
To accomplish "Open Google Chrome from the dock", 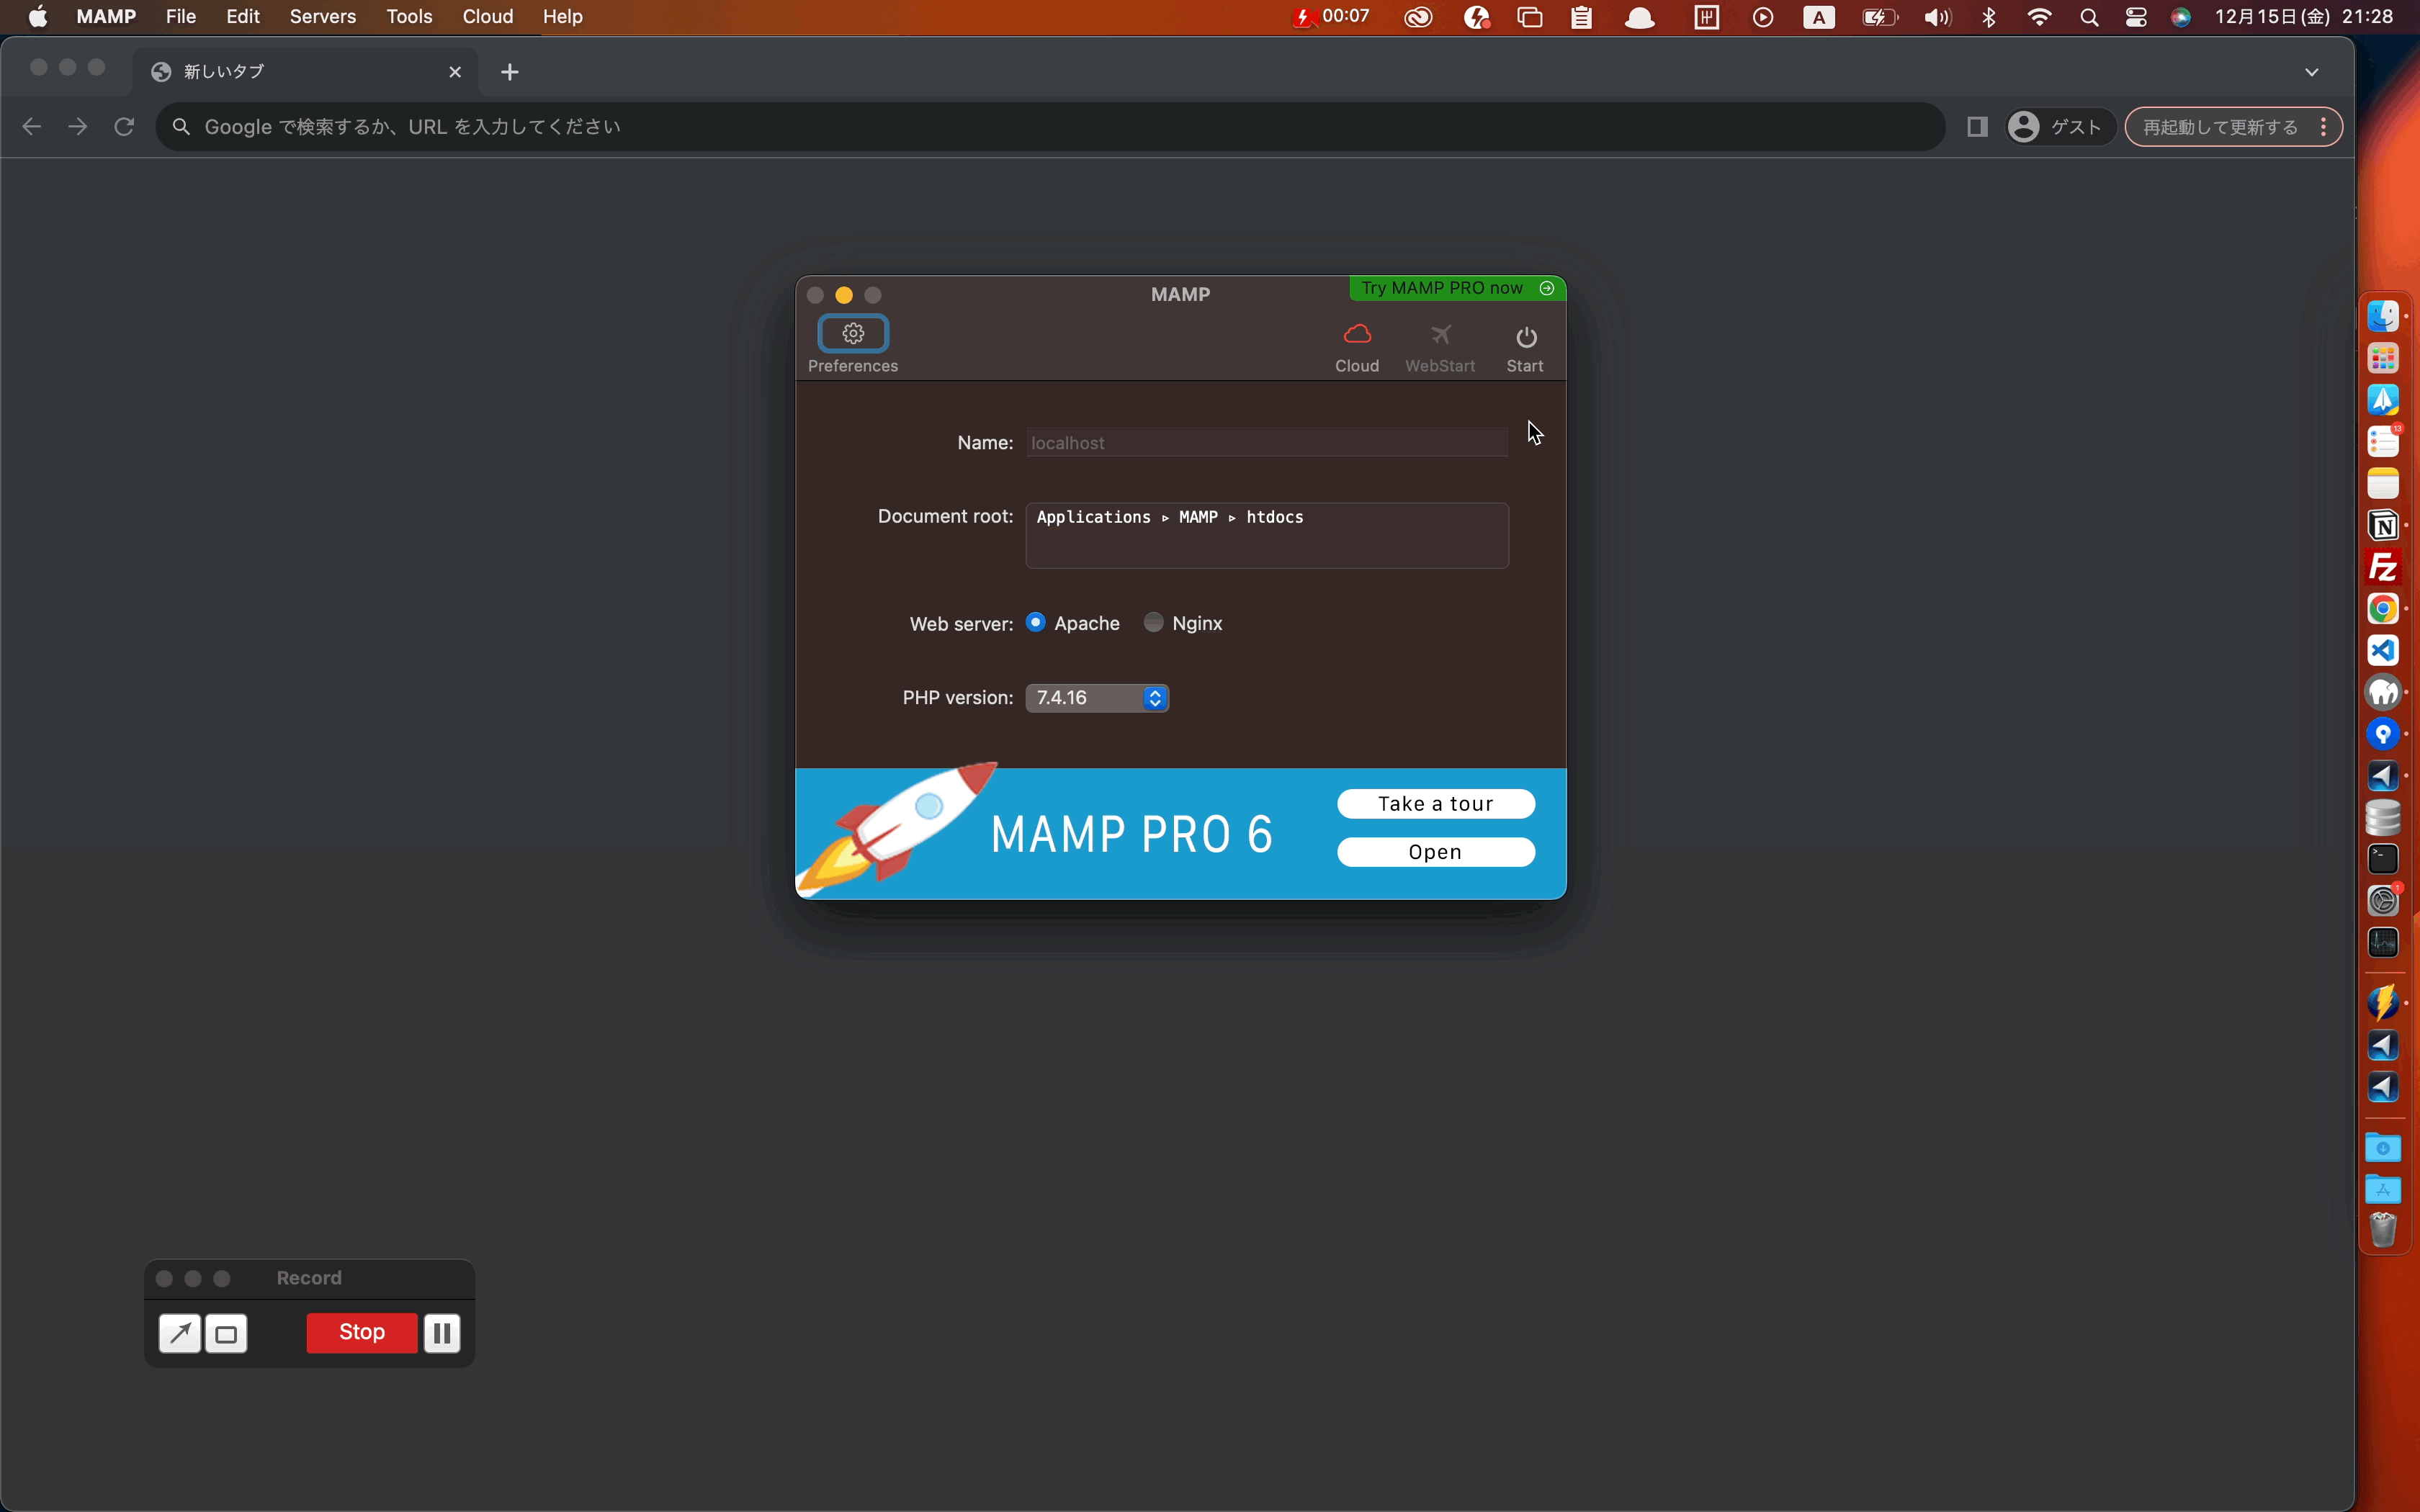I will pyautogui.click(x=2383, y=608).
